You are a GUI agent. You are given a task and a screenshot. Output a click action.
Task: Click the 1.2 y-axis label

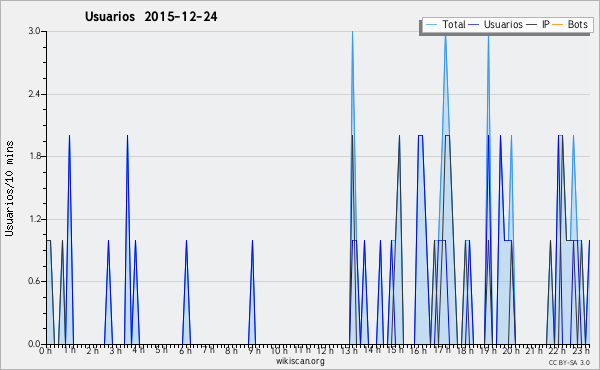point(34,219)
